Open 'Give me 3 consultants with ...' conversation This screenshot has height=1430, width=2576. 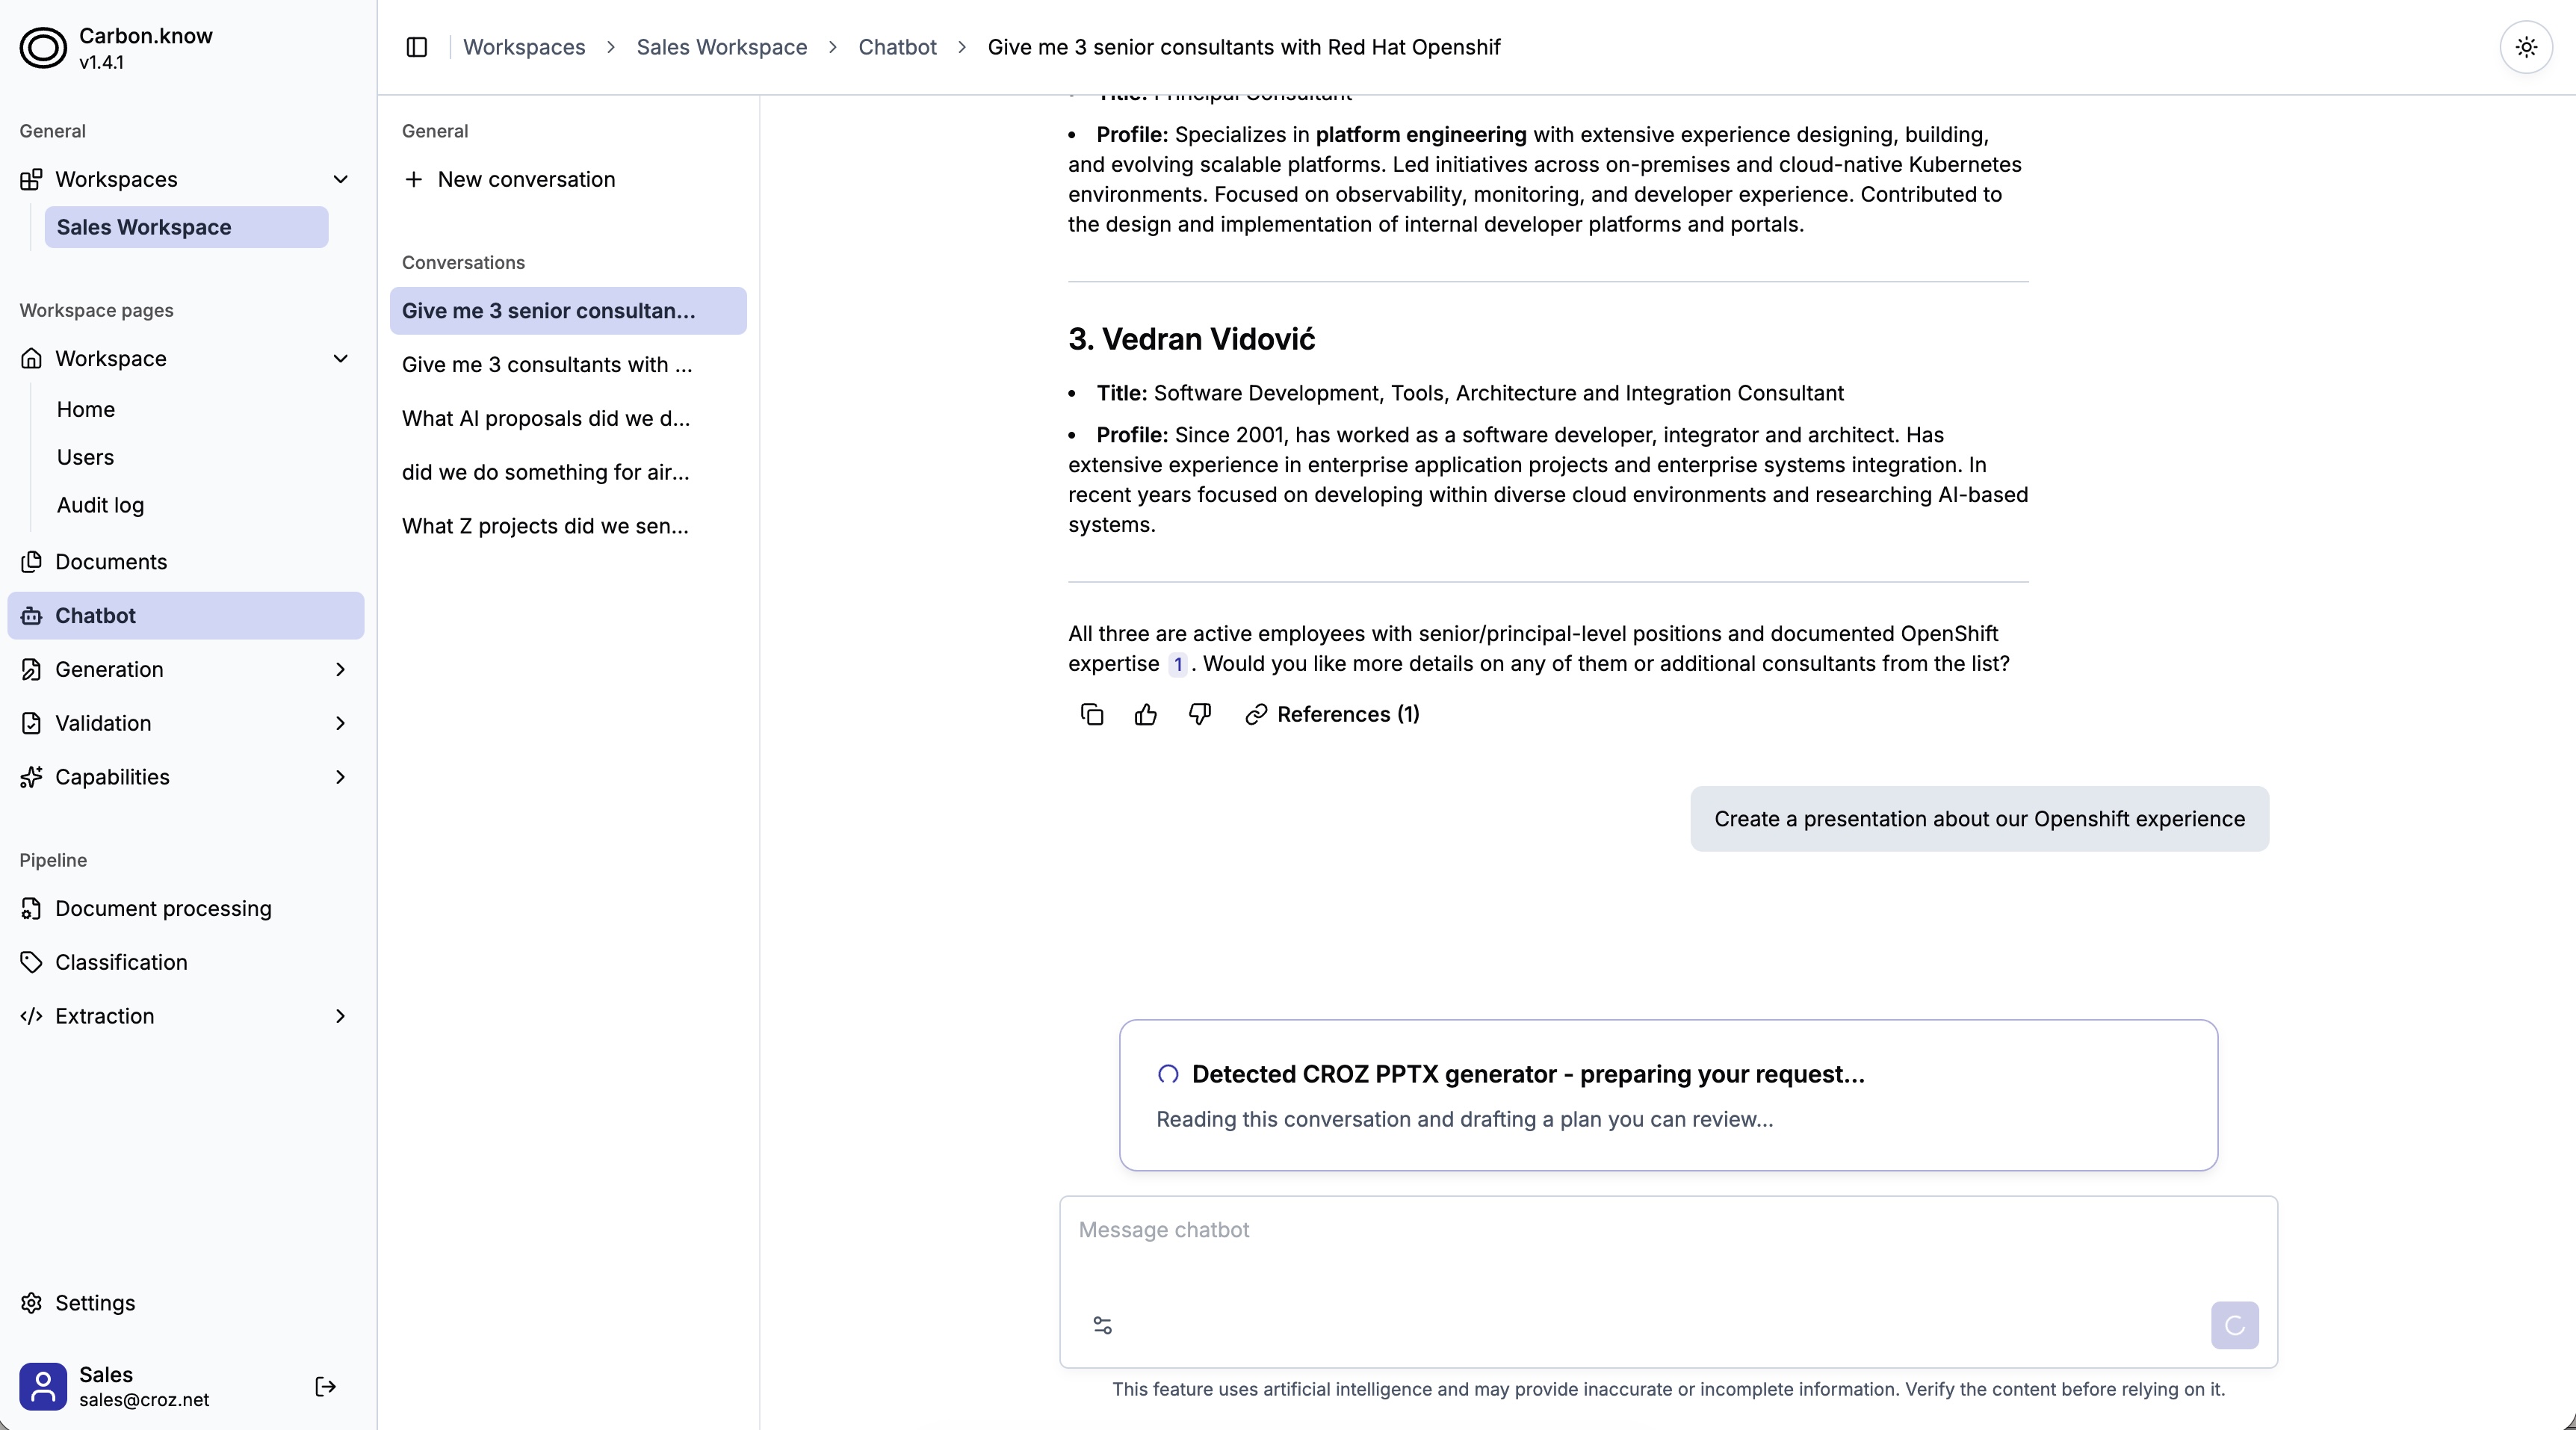tap(568, 365)
